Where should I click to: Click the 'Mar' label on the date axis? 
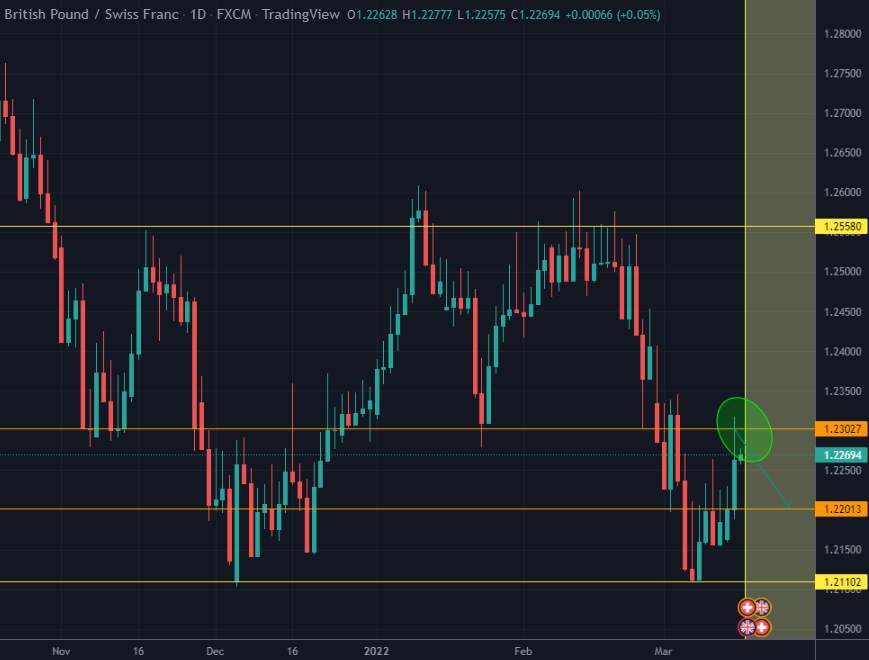[x=663, y=650]
